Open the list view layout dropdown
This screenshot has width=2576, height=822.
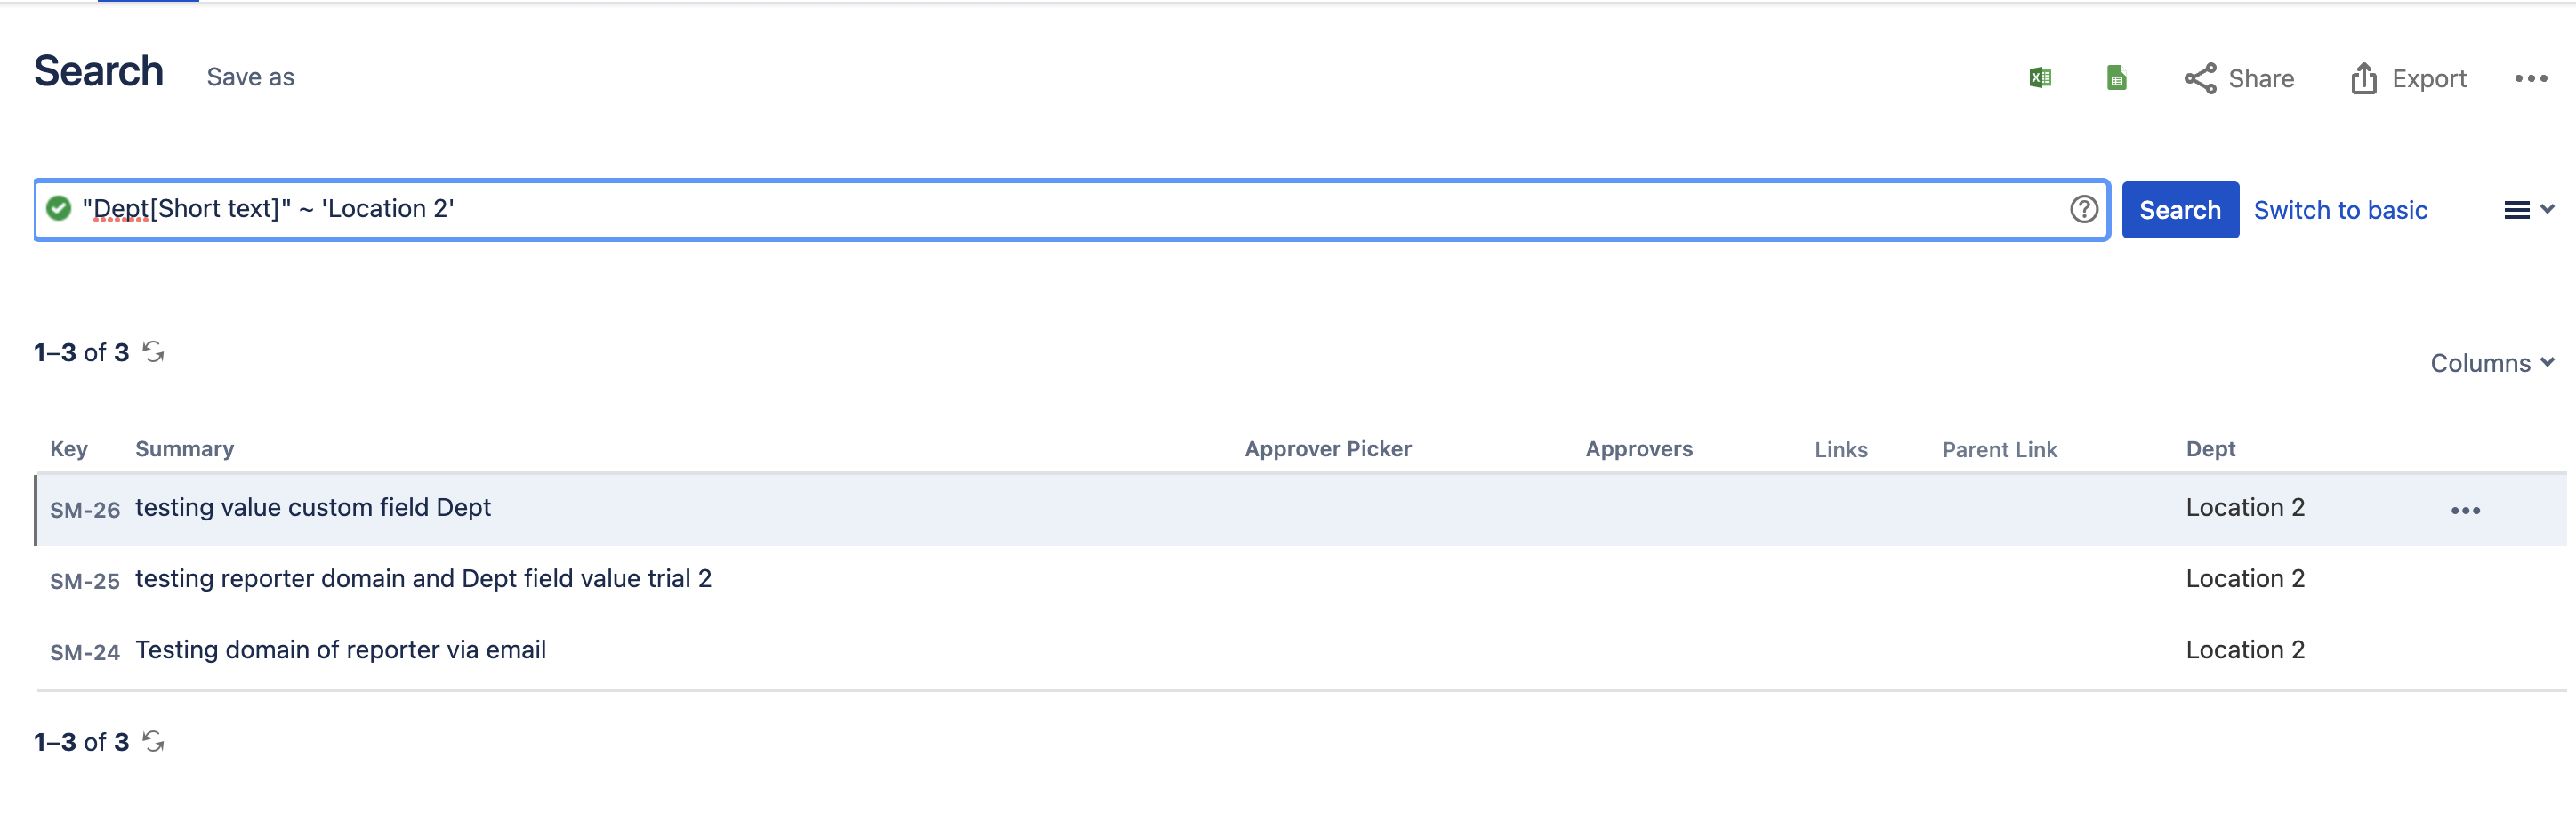coord(2529,209)
